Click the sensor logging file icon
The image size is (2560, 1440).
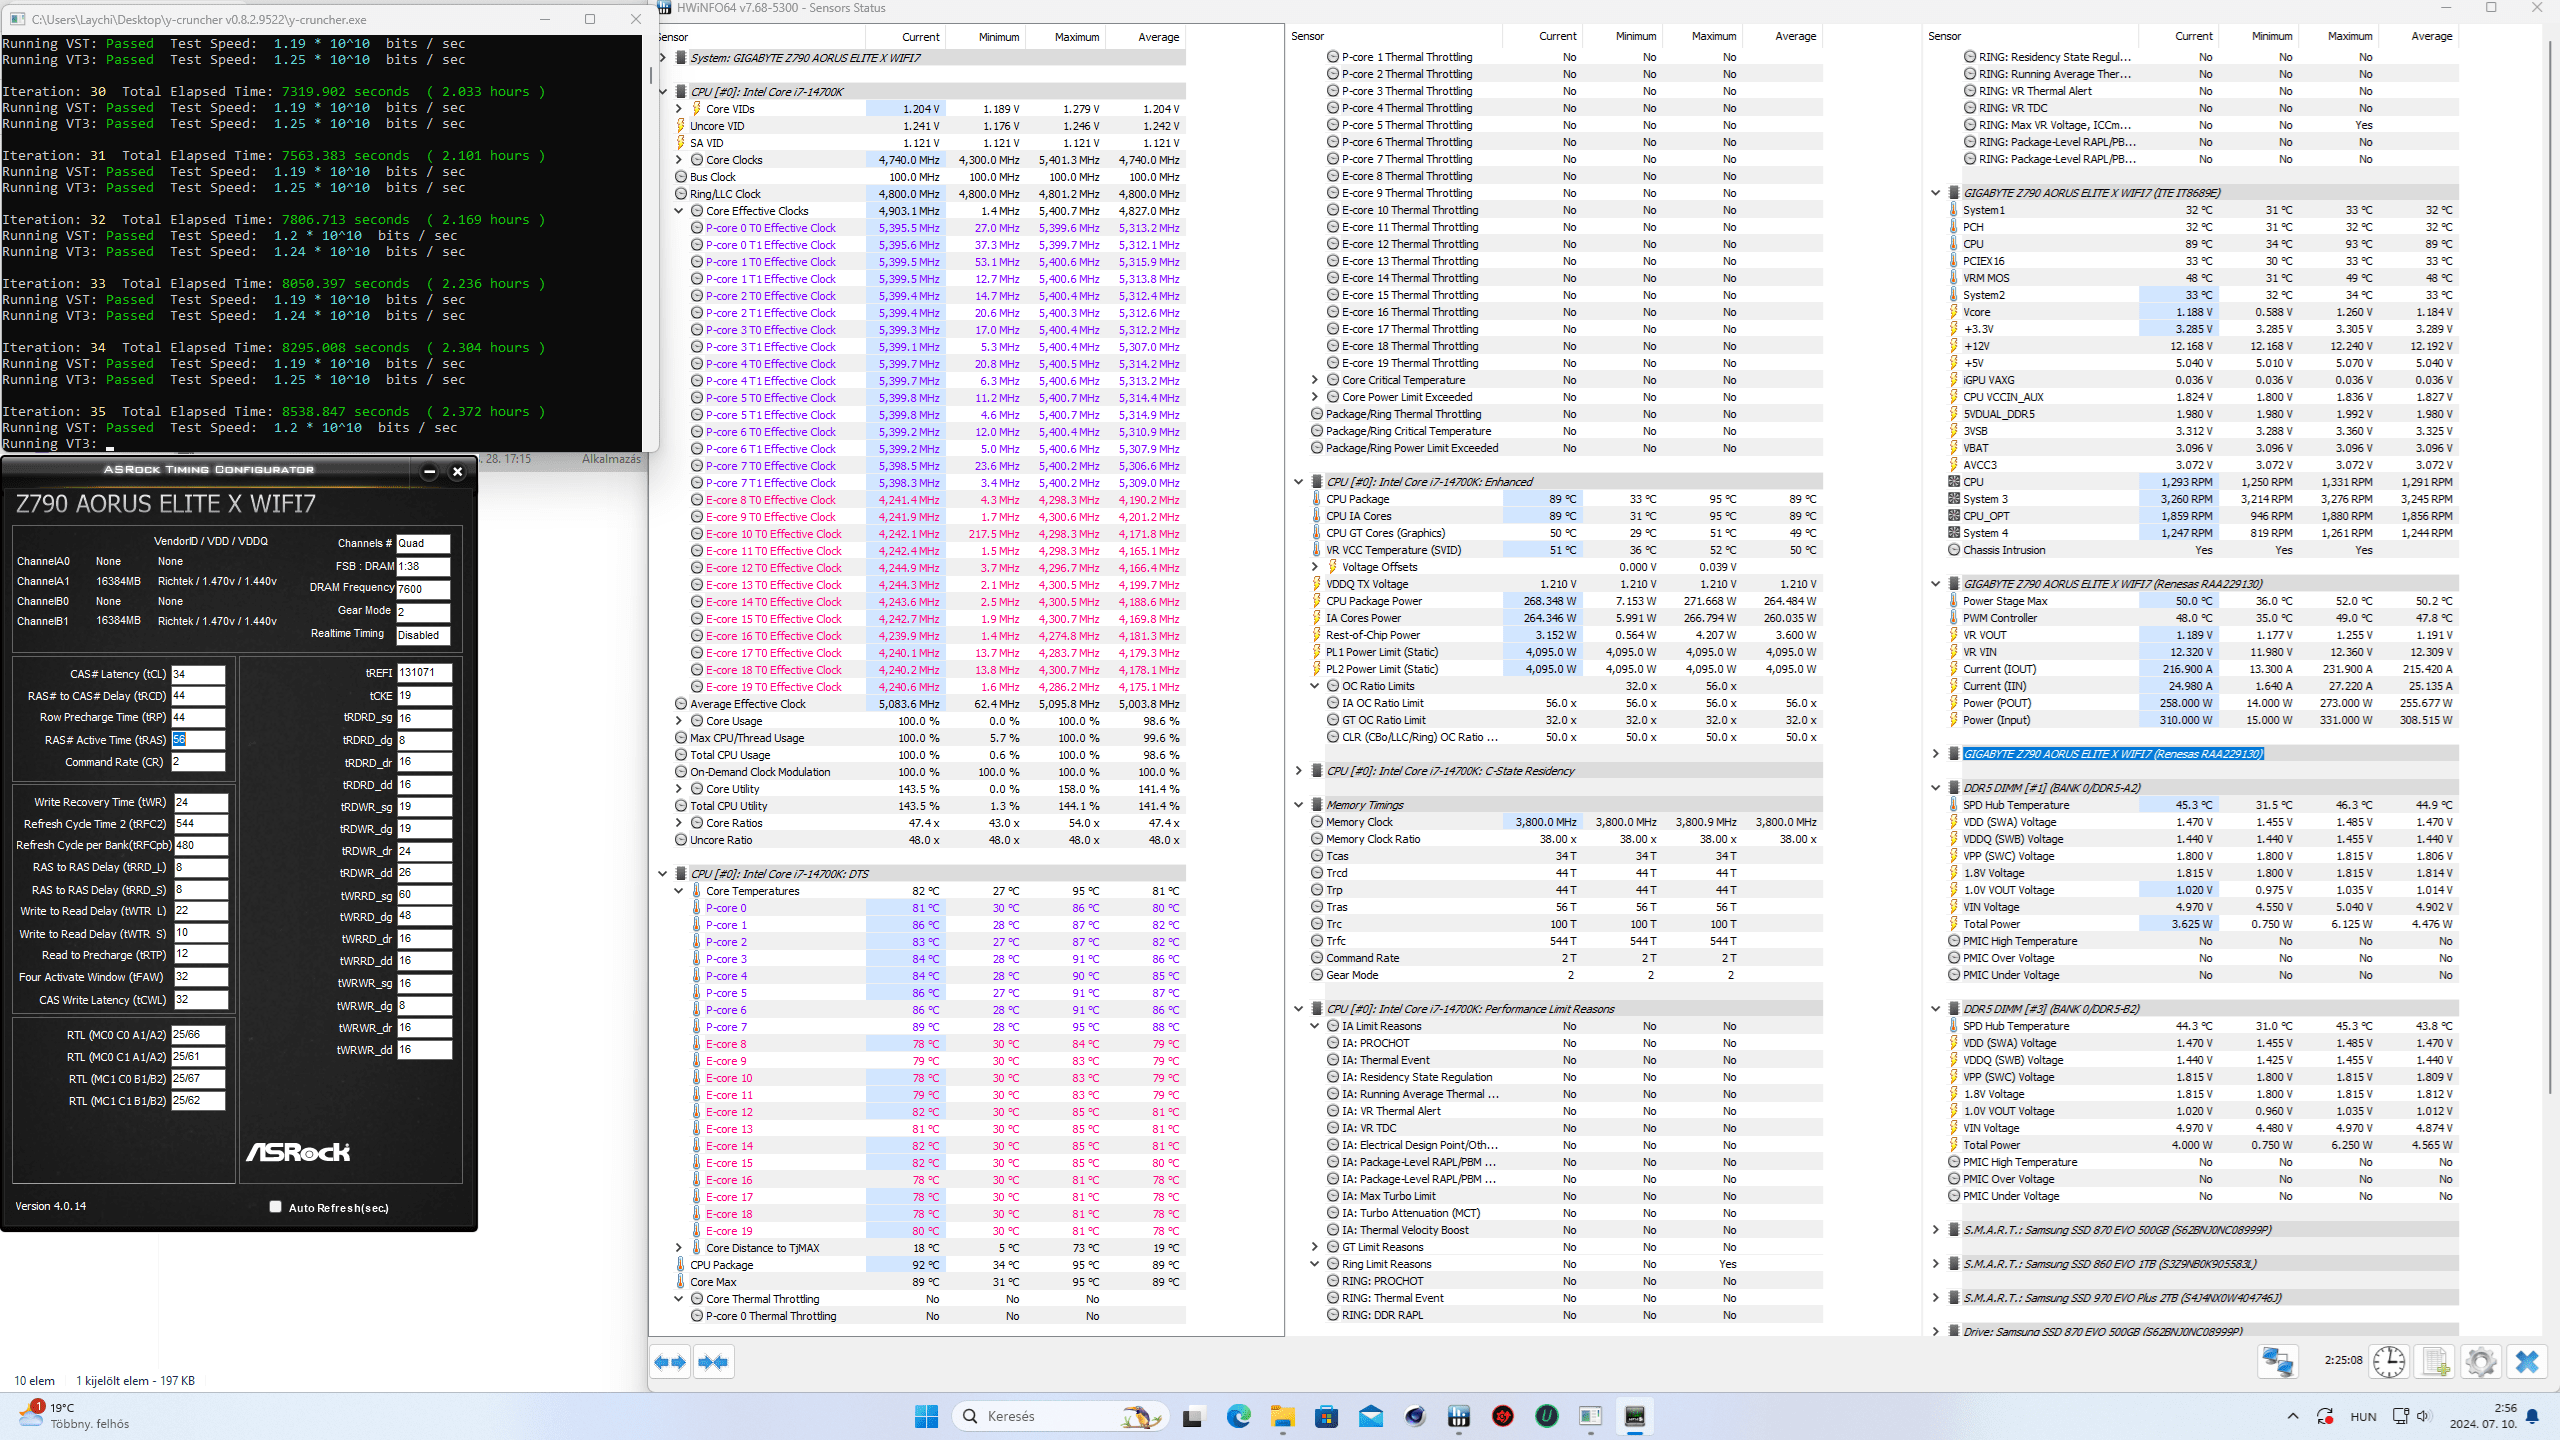coord(2435,1361)
